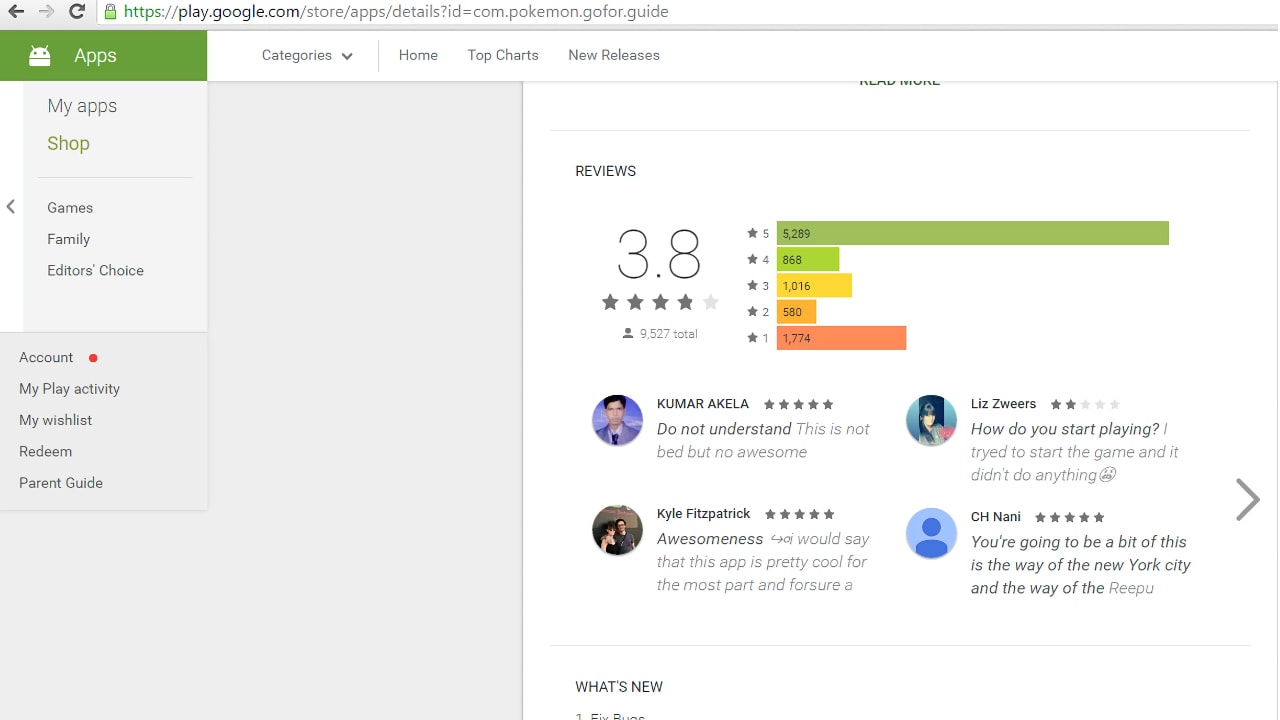Click CH Nani's default avatar icon
Viewport: 1280px width, 720px height.
click(931, 533)
